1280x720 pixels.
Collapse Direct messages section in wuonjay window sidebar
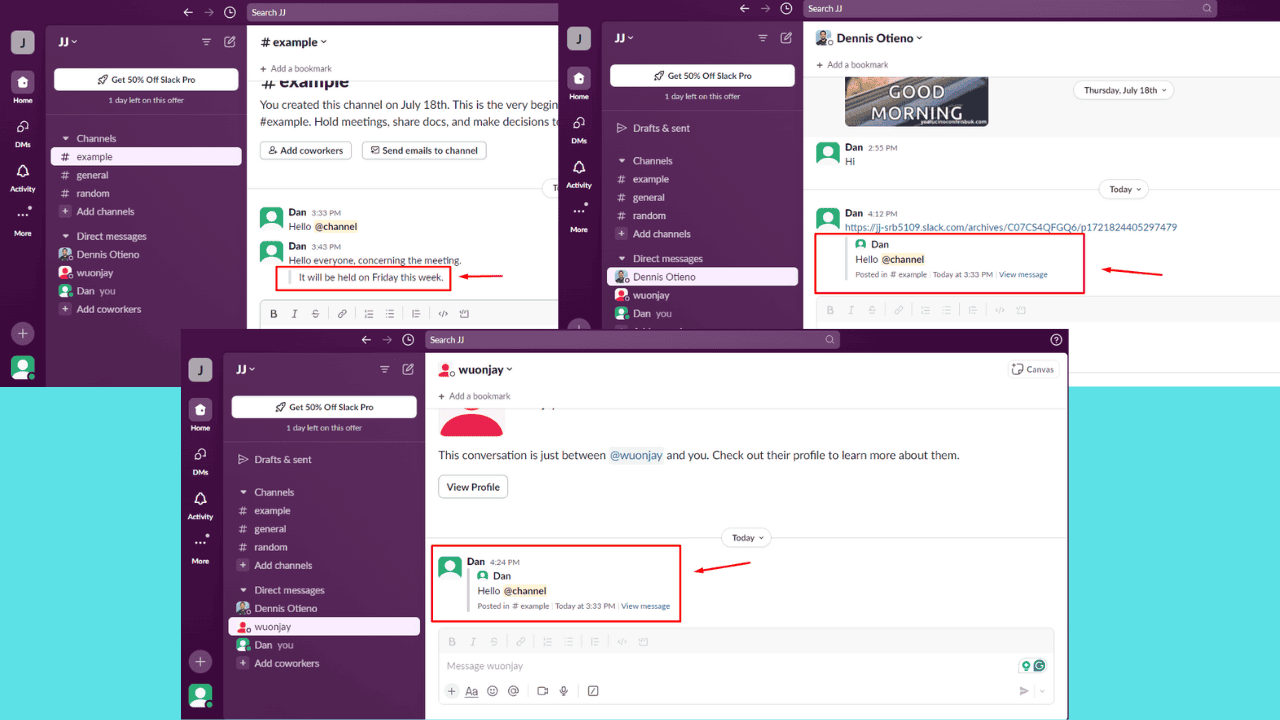pyautogui.click(x=243, y=591)
